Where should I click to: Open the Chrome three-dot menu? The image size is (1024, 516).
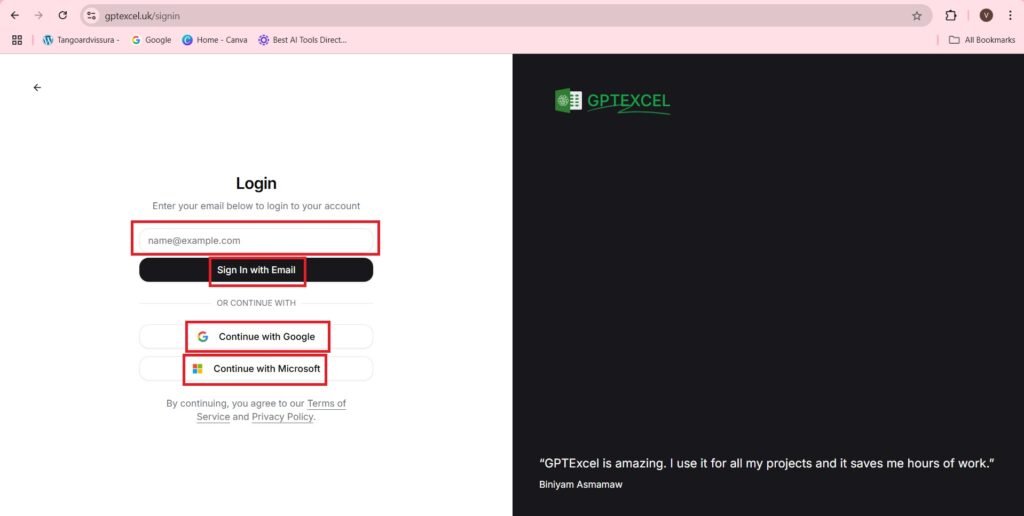click(x=1010, y=16)
